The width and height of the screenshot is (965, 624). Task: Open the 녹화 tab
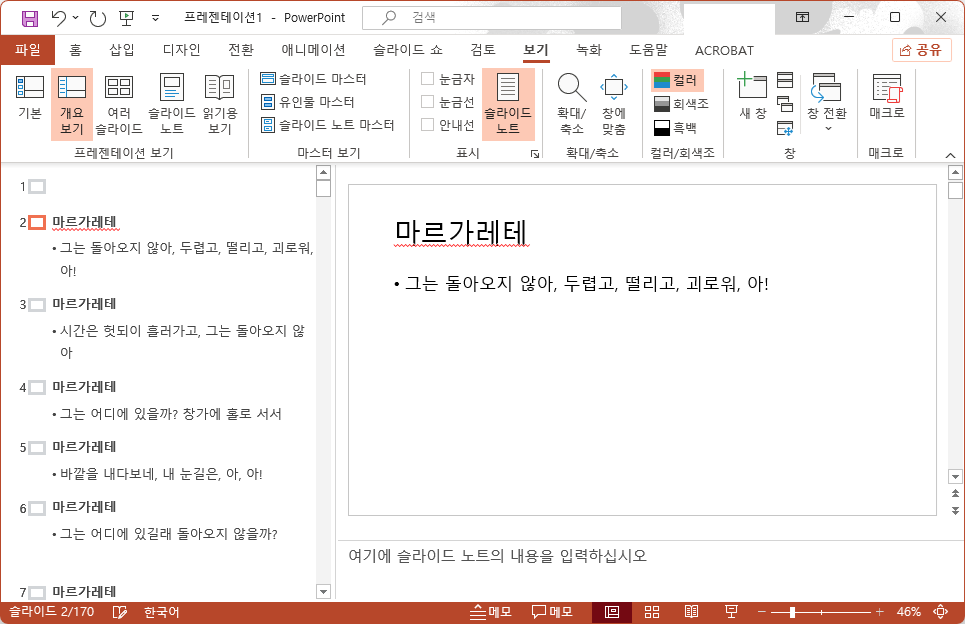[x=589, y=50]
